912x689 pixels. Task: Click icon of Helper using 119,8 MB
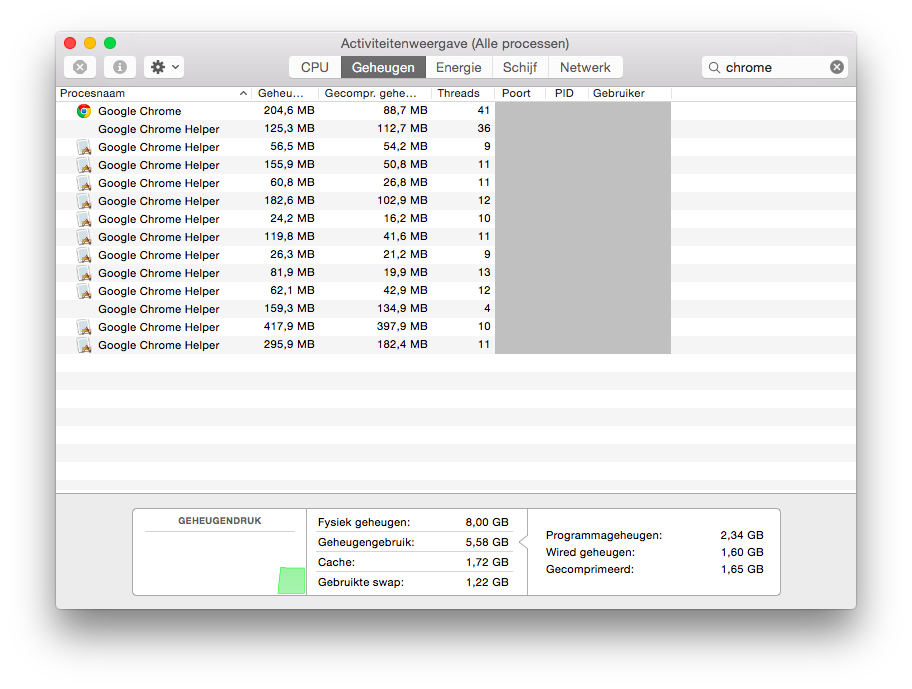(x=84, y=237)
